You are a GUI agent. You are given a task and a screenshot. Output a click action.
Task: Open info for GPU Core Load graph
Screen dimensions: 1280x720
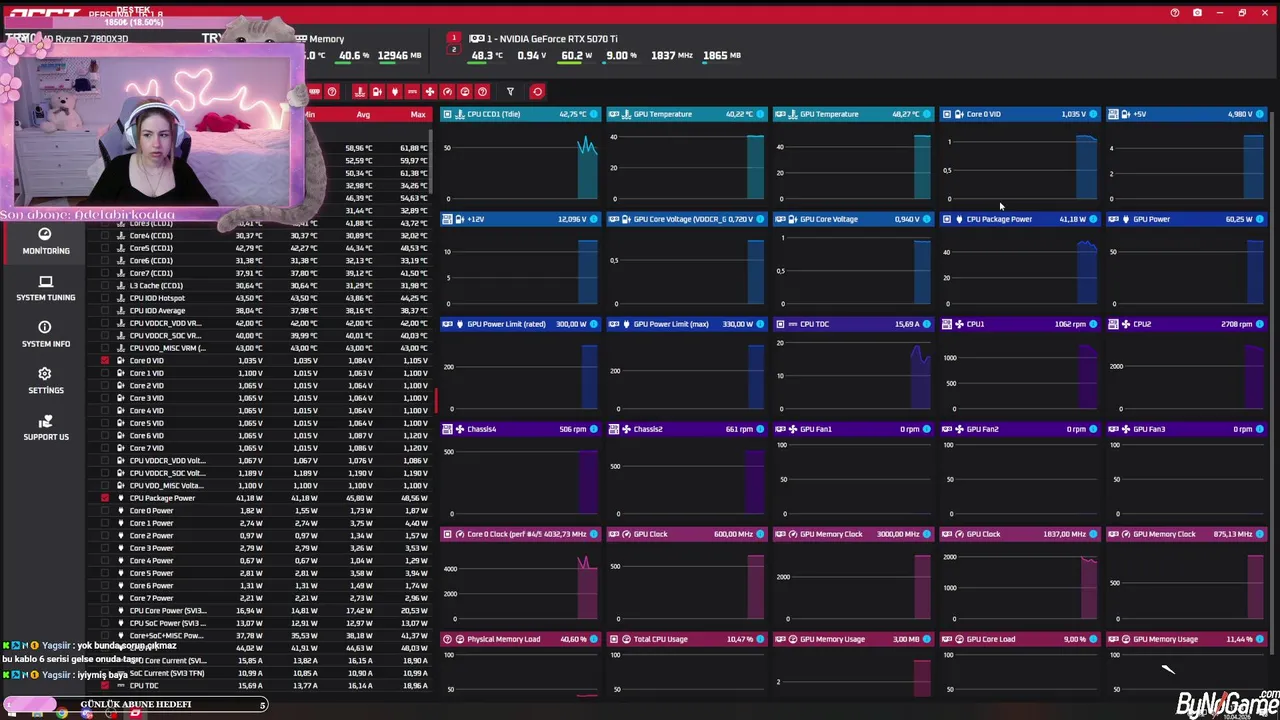[1093, 639]
